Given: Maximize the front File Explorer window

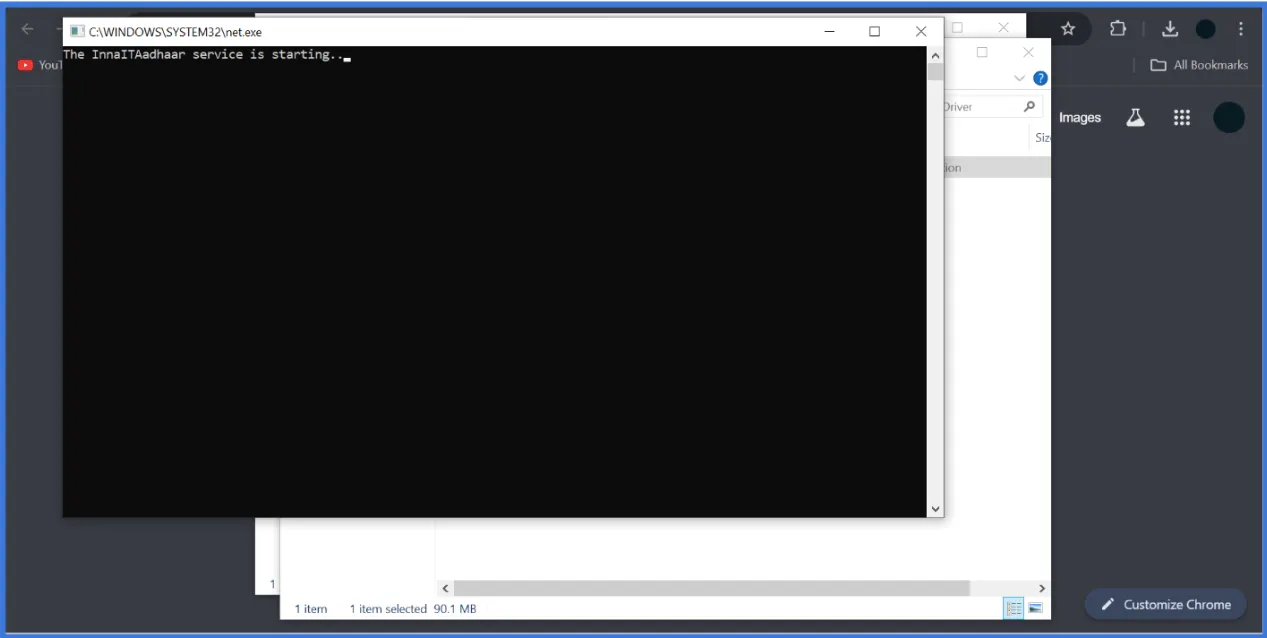Looking at the screenshot, I should coord(982,52).
